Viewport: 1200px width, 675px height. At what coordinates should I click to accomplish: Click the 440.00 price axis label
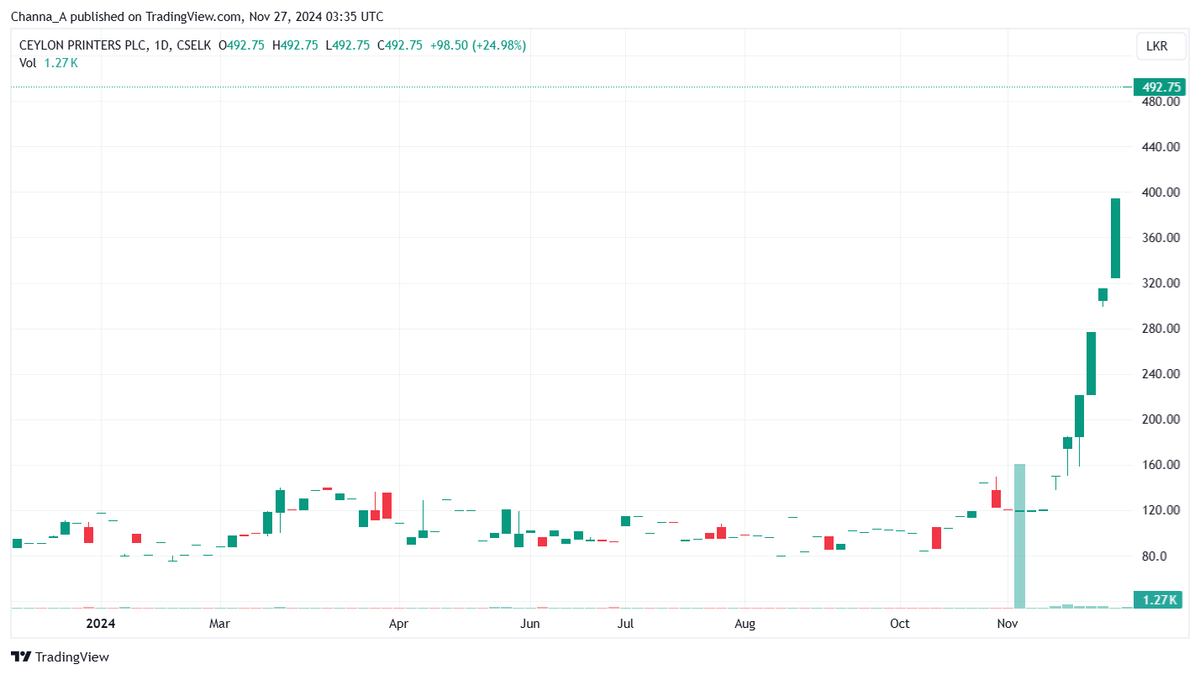pos(1161,147)
